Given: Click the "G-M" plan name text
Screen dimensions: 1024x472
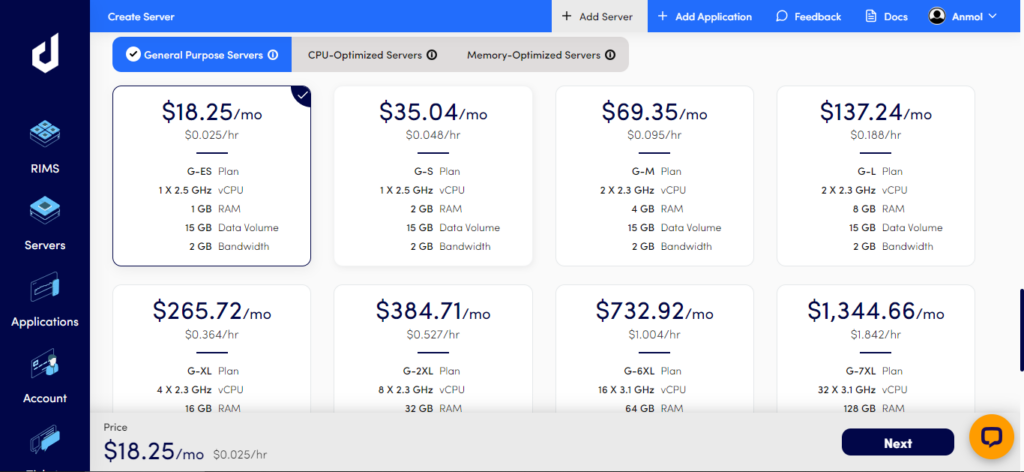Looking at the screenshot, I should tap(643, 172).
